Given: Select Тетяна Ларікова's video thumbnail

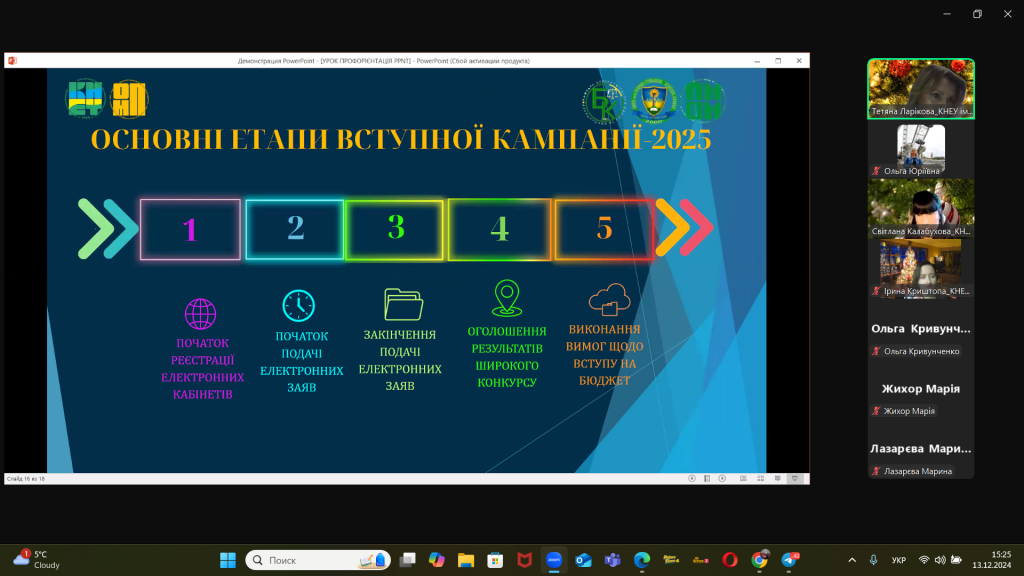Looking at the screenshot, I should pyautogui.click(x=921, y=88).
